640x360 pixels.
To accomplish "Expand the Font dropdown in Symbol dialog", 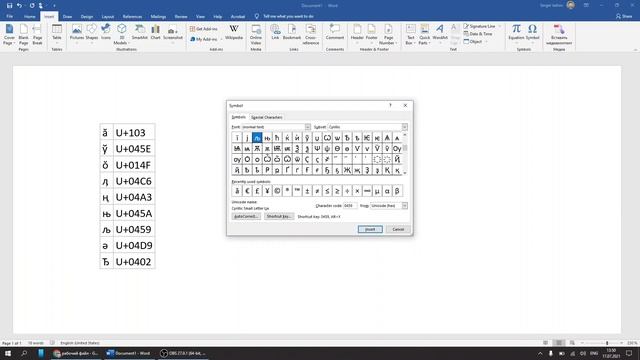I will pos(308,127).
